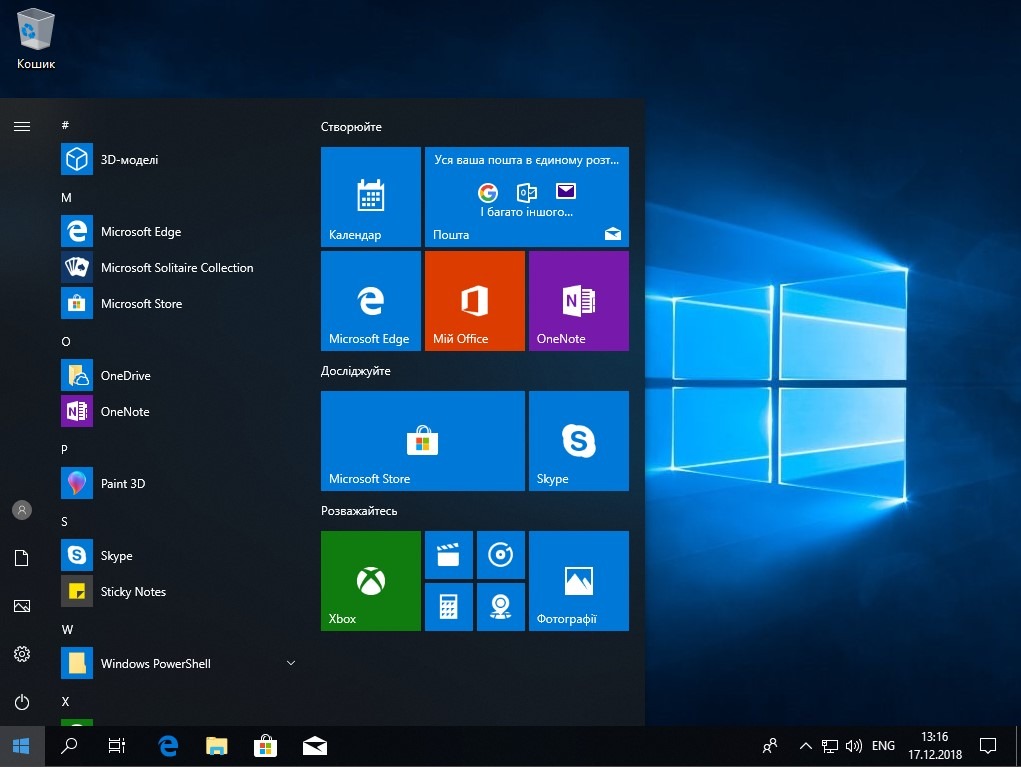The image size is (1021, 767).
Task: Close Start menu via taskbar Start button
Action: (x=21, y=746)
